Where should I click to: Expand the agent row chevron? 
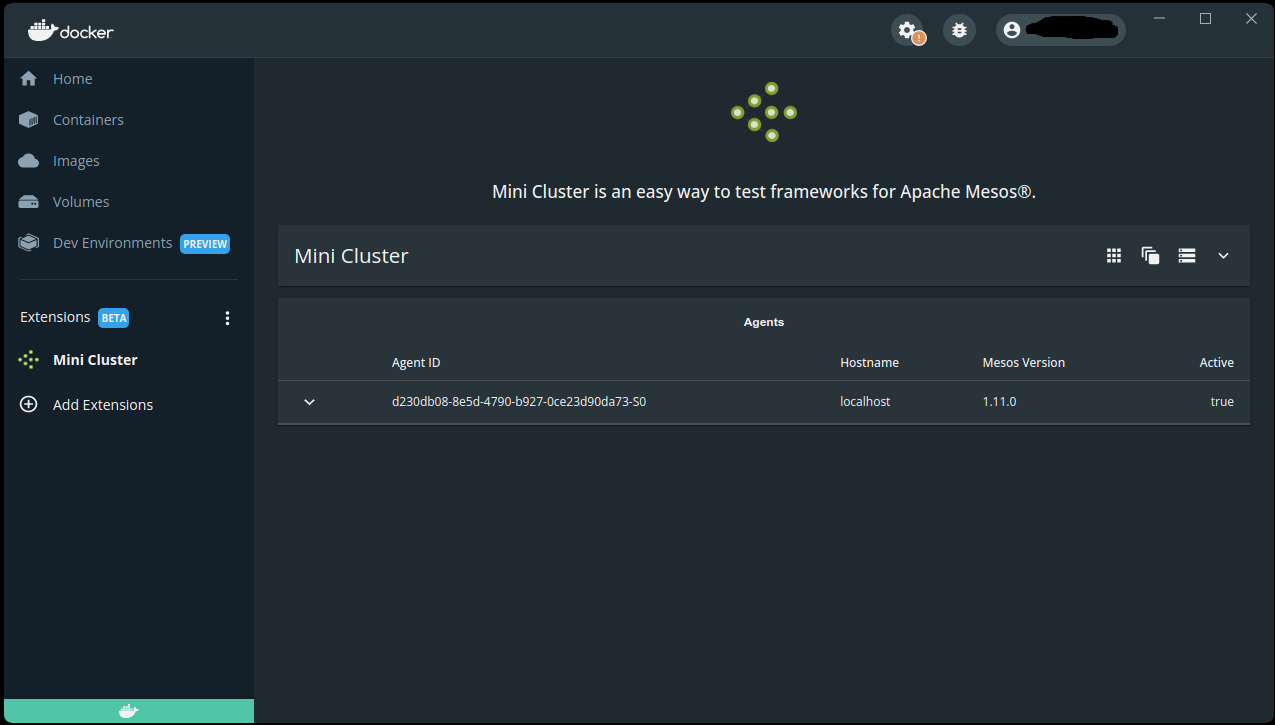click(309, 402)
